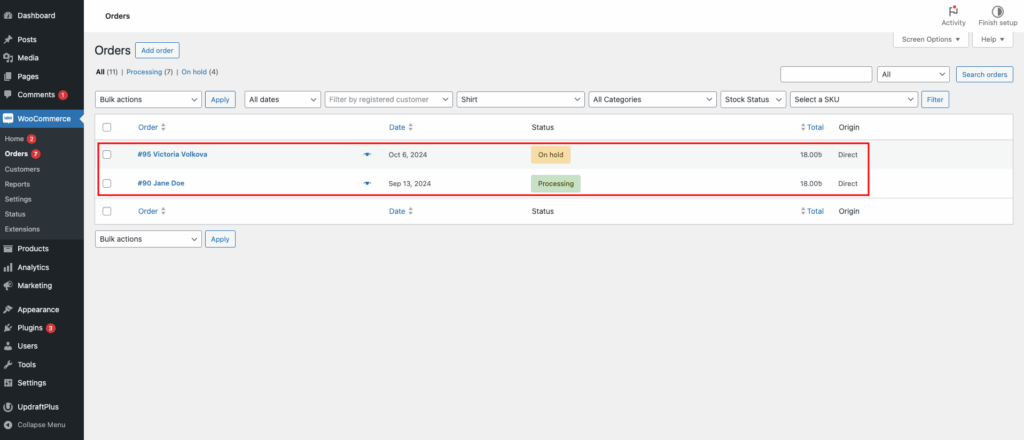Click the Pages icon in sidebar
This screenshot has width=1024, height=440.
pyautogui.click(x=8, y=76)
